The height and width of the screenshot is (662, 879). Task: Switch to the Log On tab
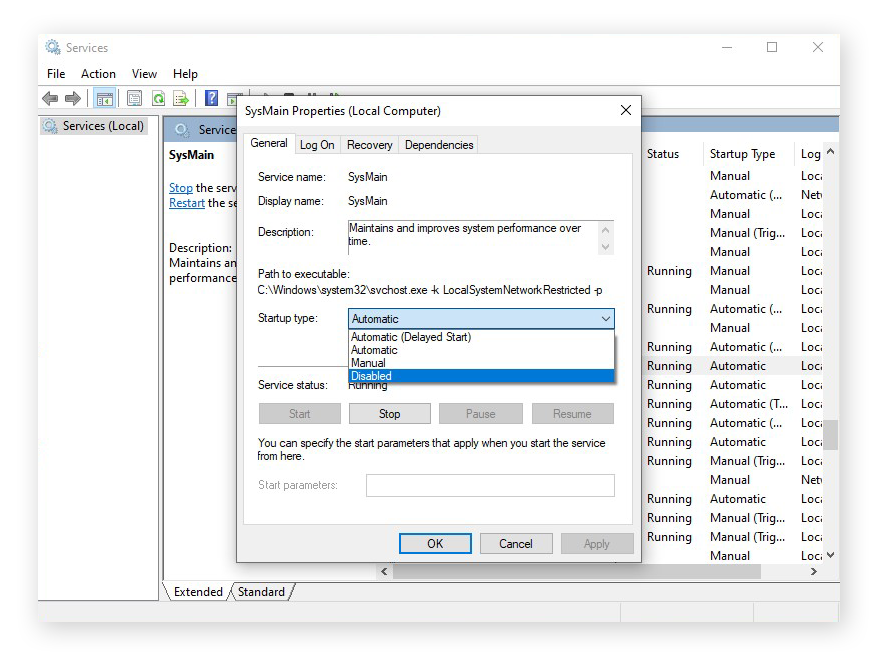pos(316,144)
